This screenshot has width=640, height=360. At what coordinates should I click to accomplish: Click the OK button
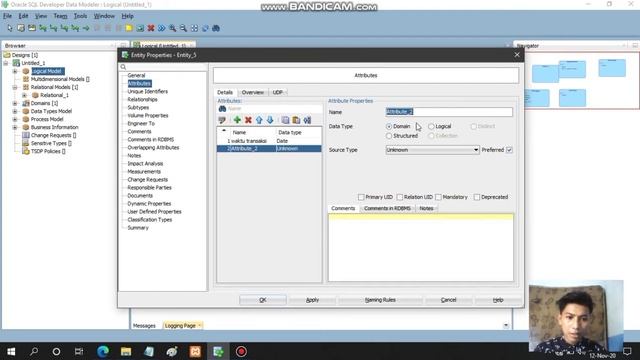click(262, 300)
